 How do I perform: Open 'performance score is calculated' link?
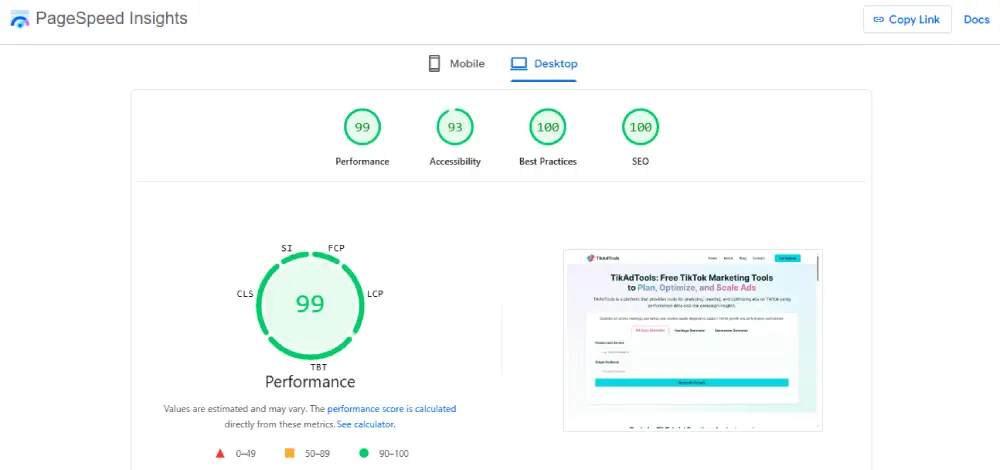coord(392,409)
